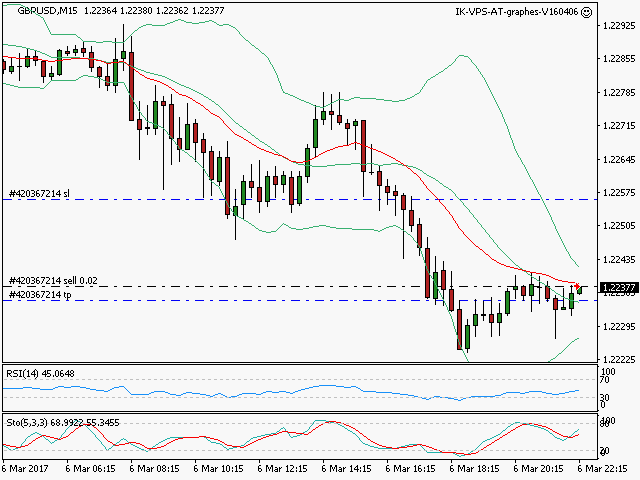Click the 6 Mar 16:15 time label
640x480 pixels.
[410, 469]
